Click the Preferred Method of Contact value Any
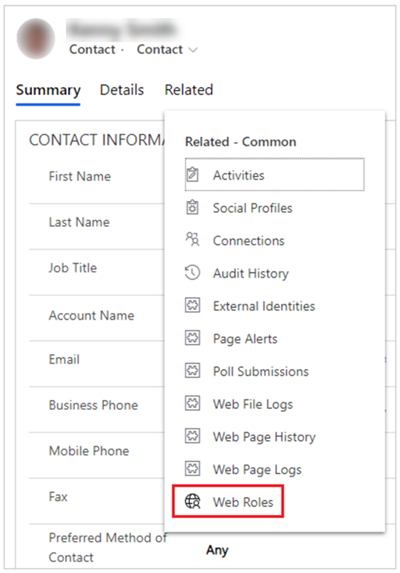400x573 pixels. click(217, 550)
